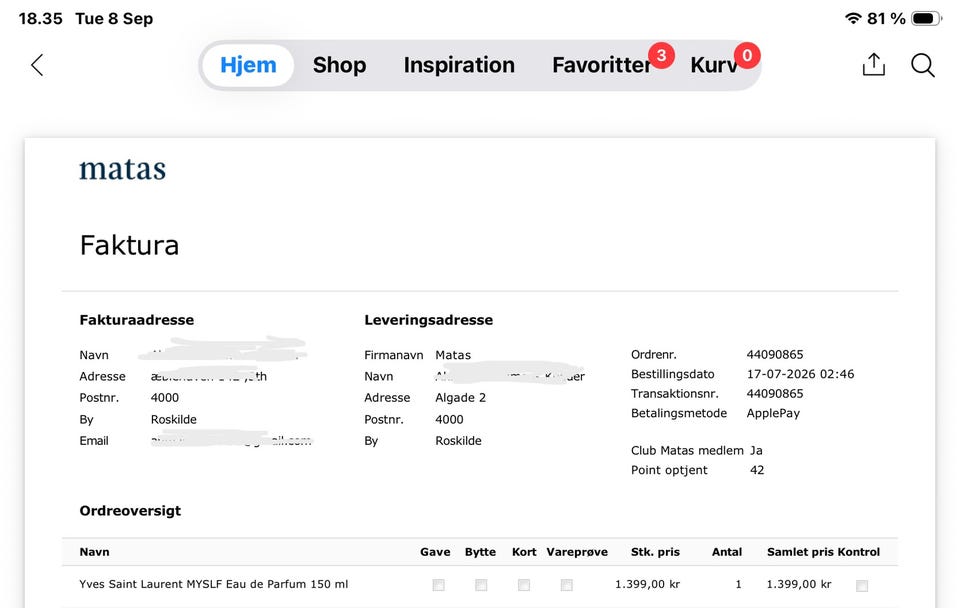This screenshot has width=960, height=608.
Task: Open the share sheet icon
Action: (x=874, y=64)
